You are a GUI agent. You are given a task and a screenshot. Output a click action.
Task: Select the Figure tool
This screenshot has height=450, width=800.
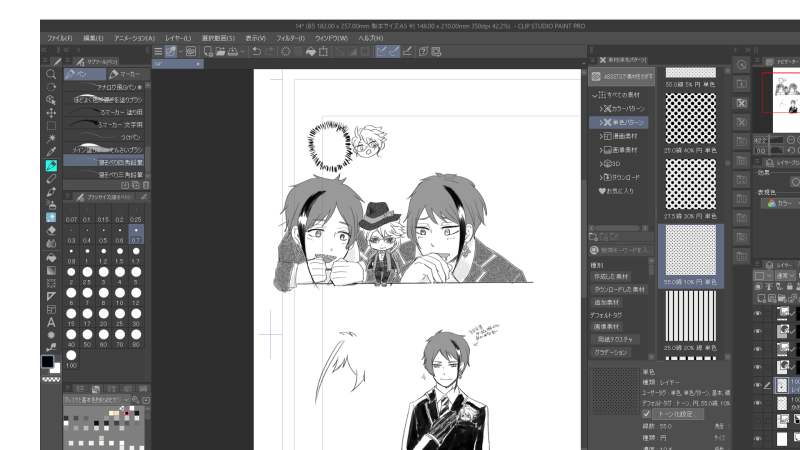pyautogui.click(x=51, y=284)
